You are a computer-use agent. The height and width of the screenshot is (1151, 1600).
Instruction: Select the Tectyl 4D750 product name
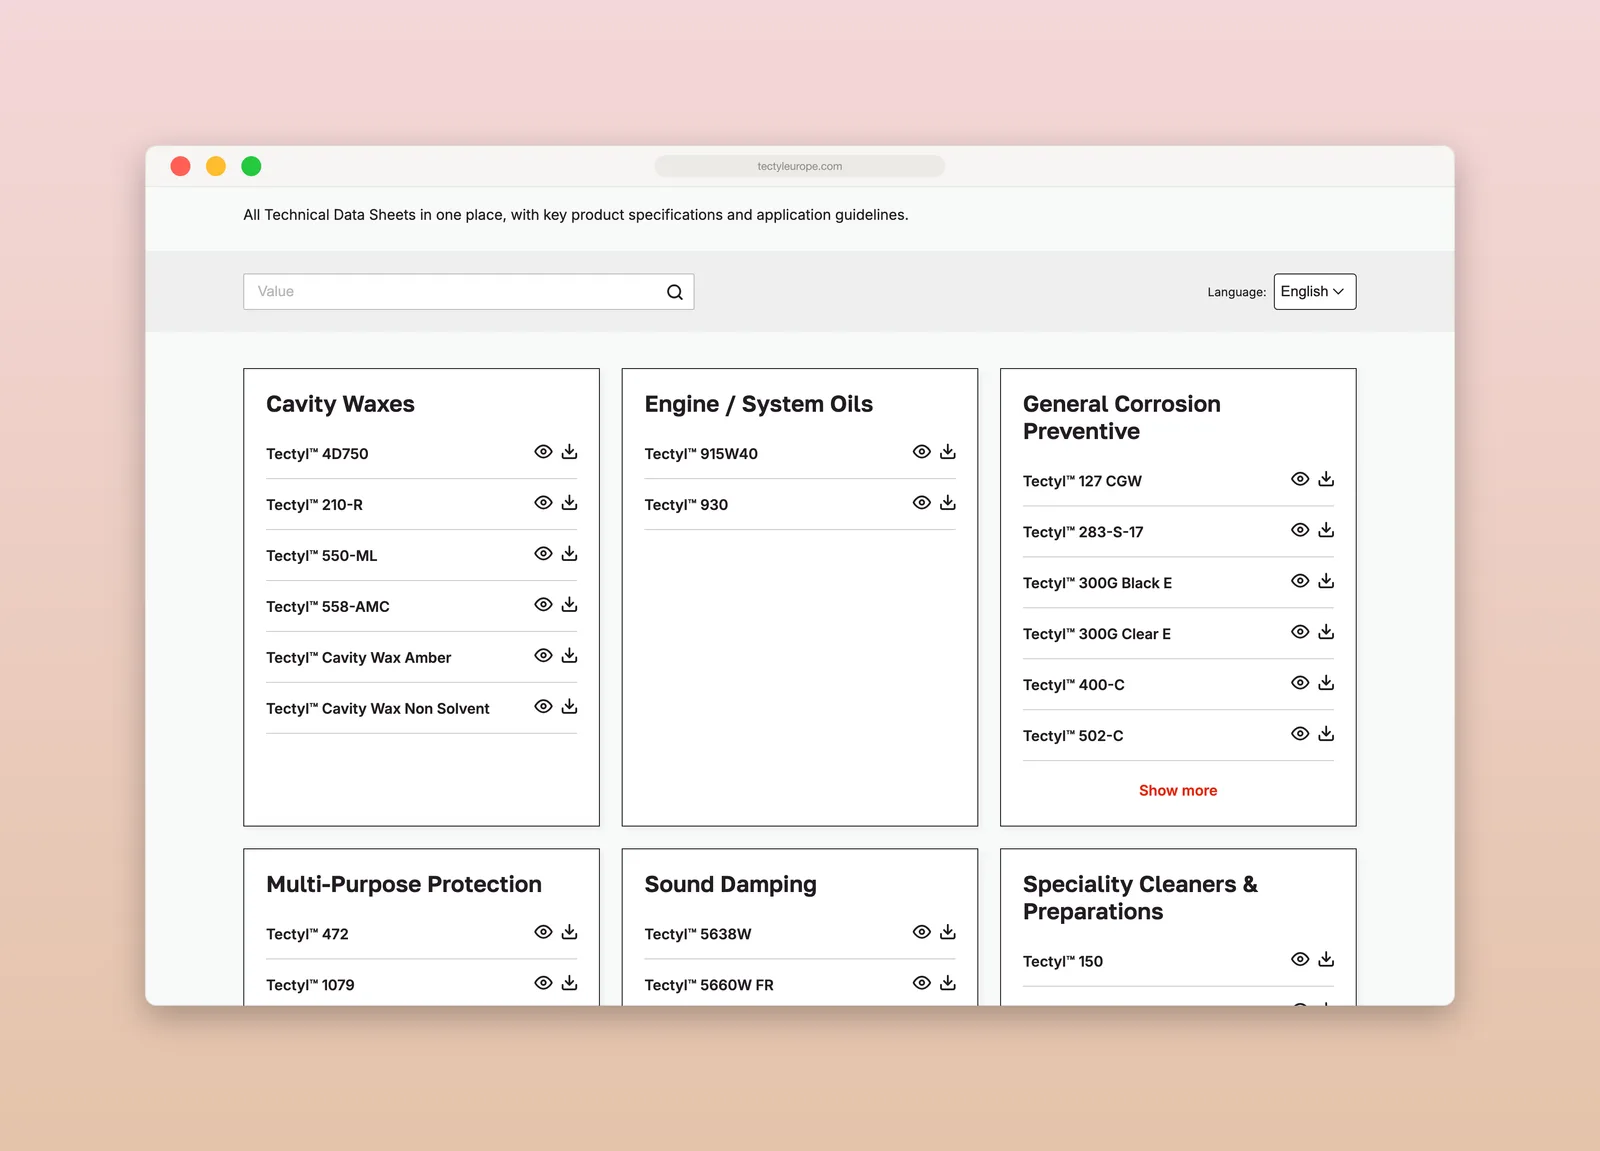click(x=317, y=454)
